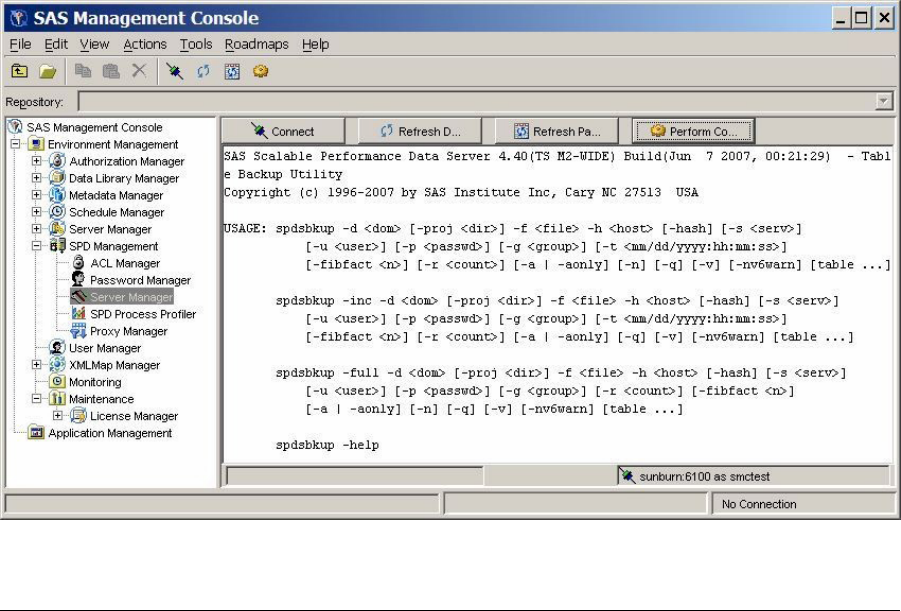The height and width of the screenshot is (611, 901).
Task: Select the highlighted SPD Server Manager tree item
Action: 122,297
